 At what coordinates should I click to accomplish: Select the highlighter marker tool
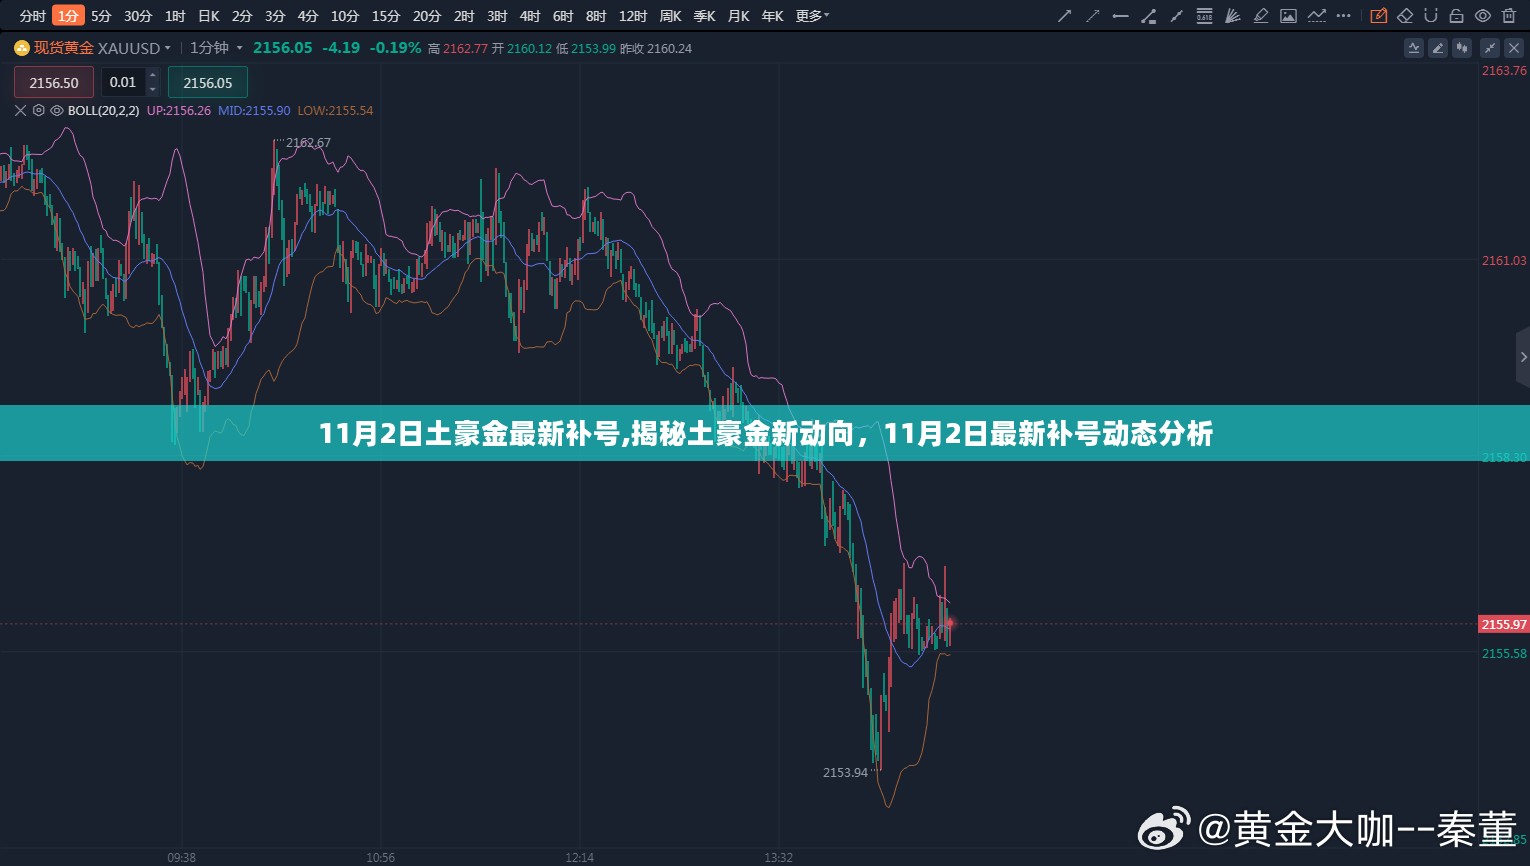[x=1261, y=16]
